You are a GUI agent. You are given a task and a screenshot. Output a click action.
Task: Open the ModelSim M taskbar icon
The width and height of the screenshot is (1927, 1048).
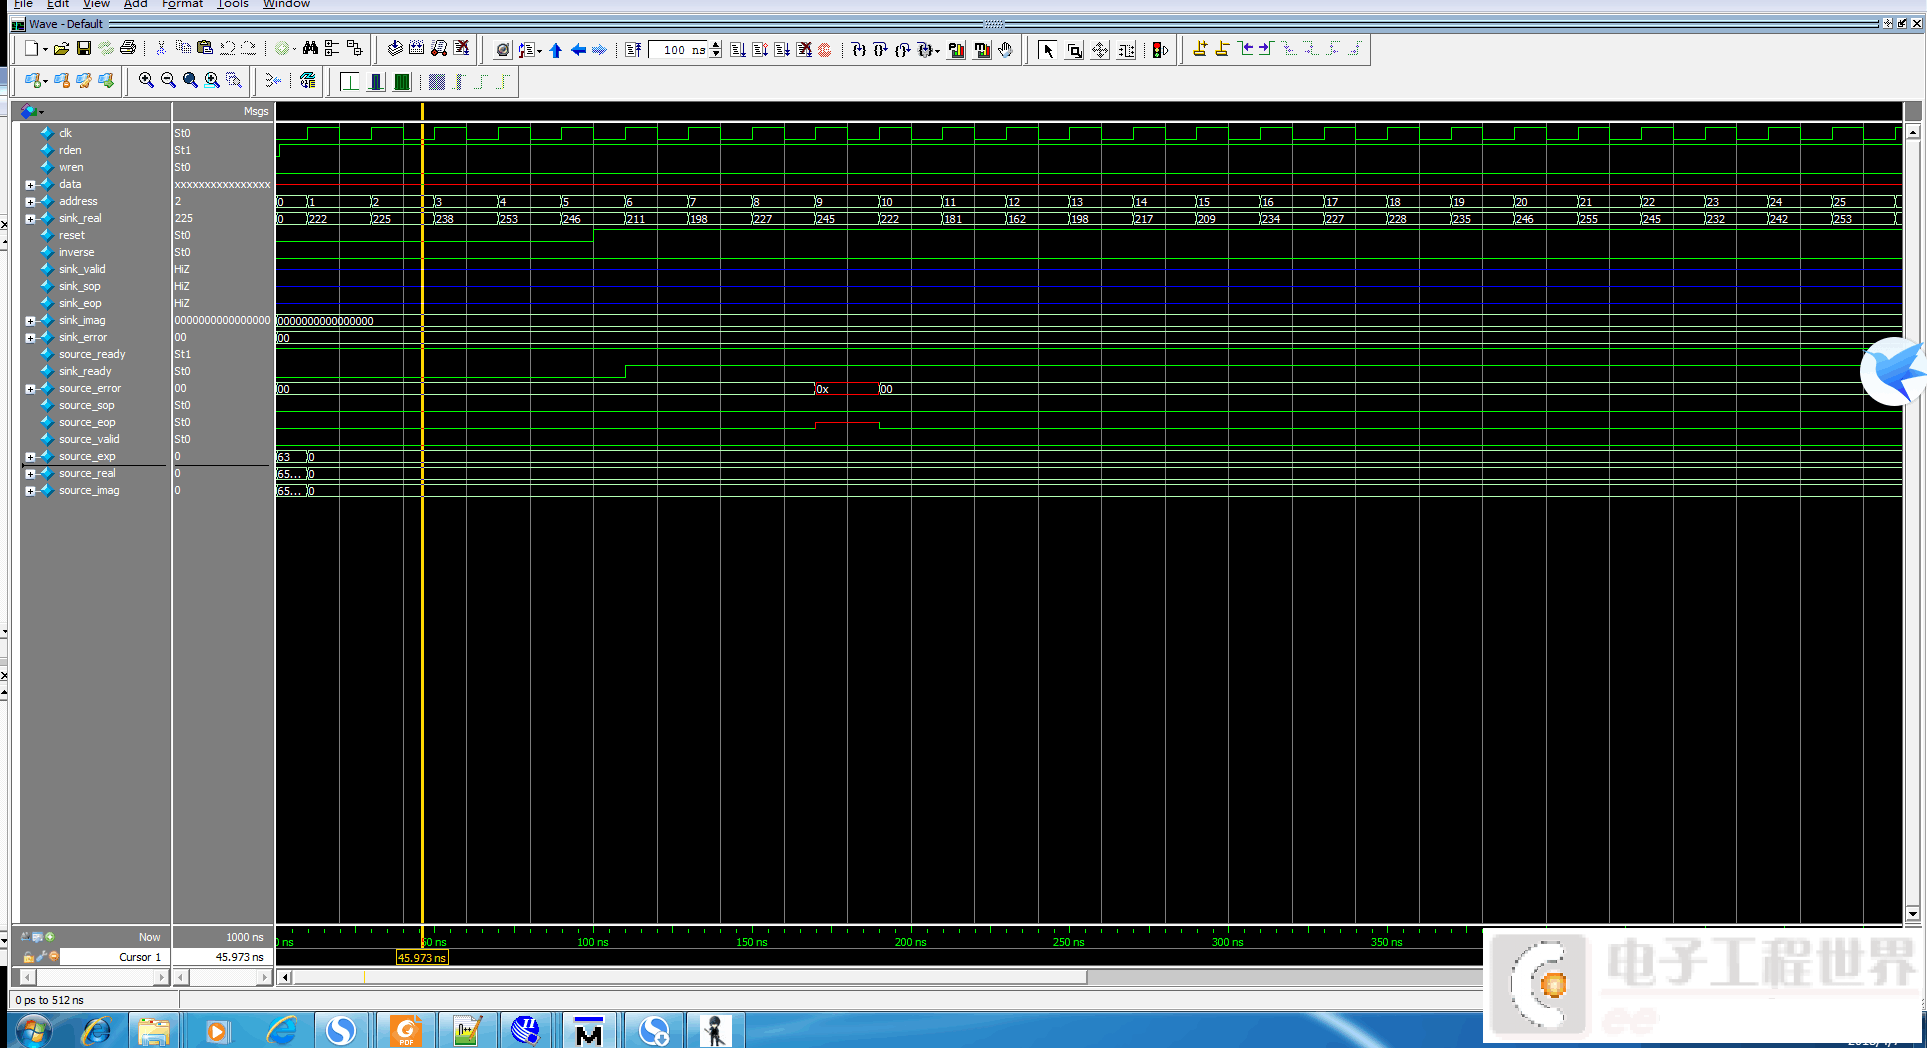pyautogui.click(x=589, y=1030)
